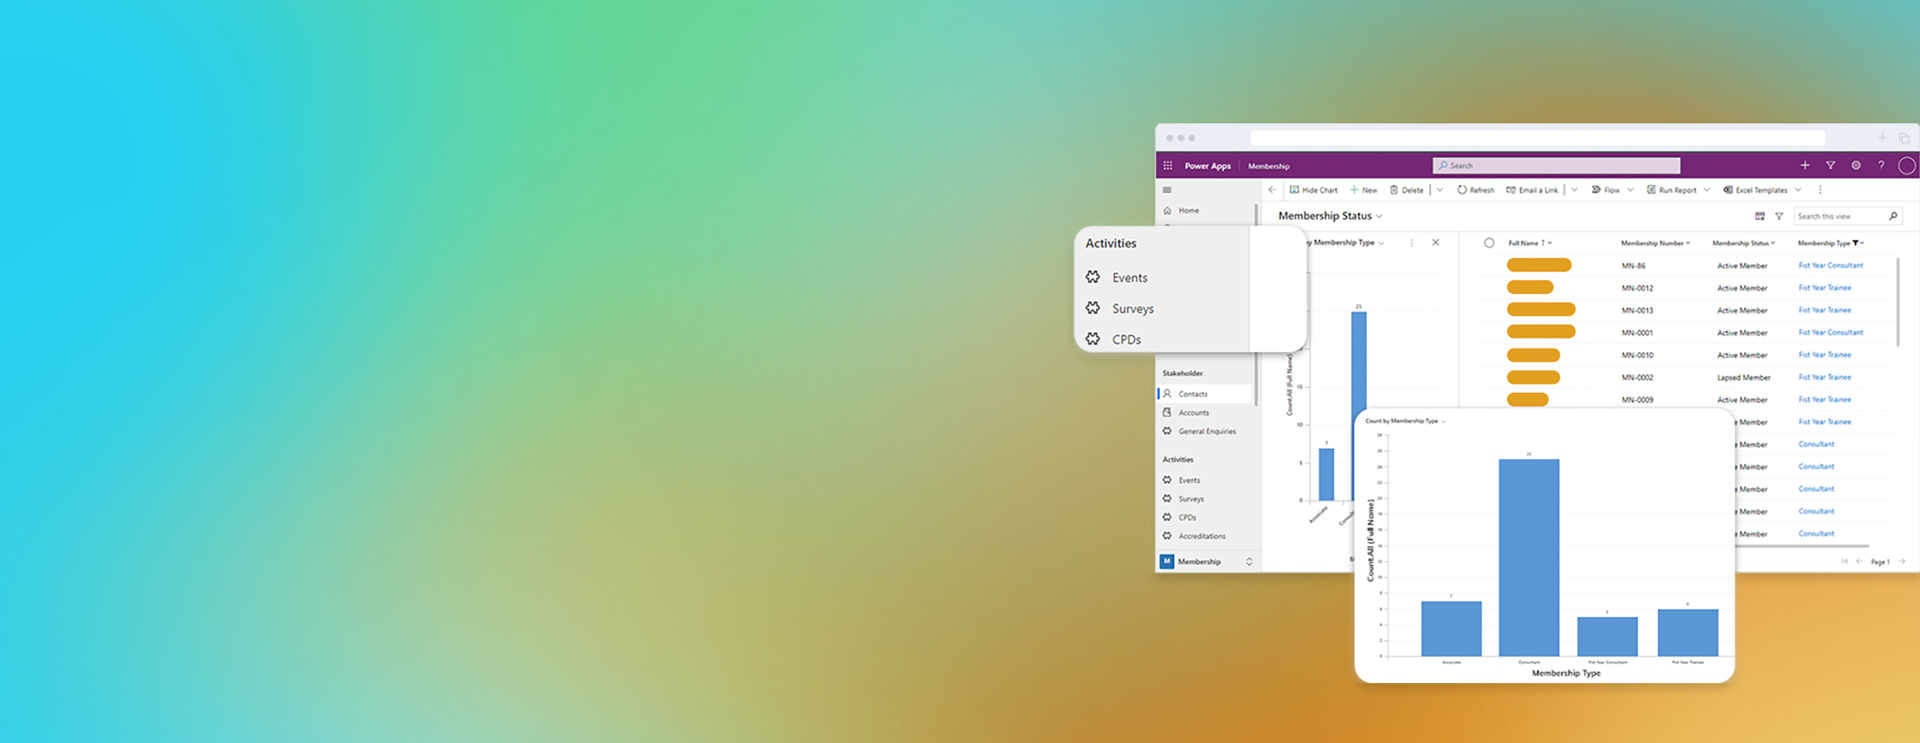The width and height of the screenshot is (1920, 743).
Task: Click the edit columns icon beside view search
Action: pyautogui.click(x=1760, y=216)
